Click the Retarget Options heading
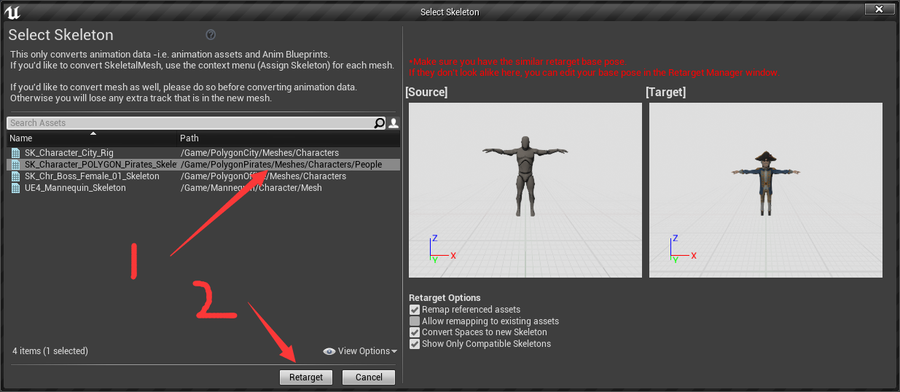 point(444,298)
